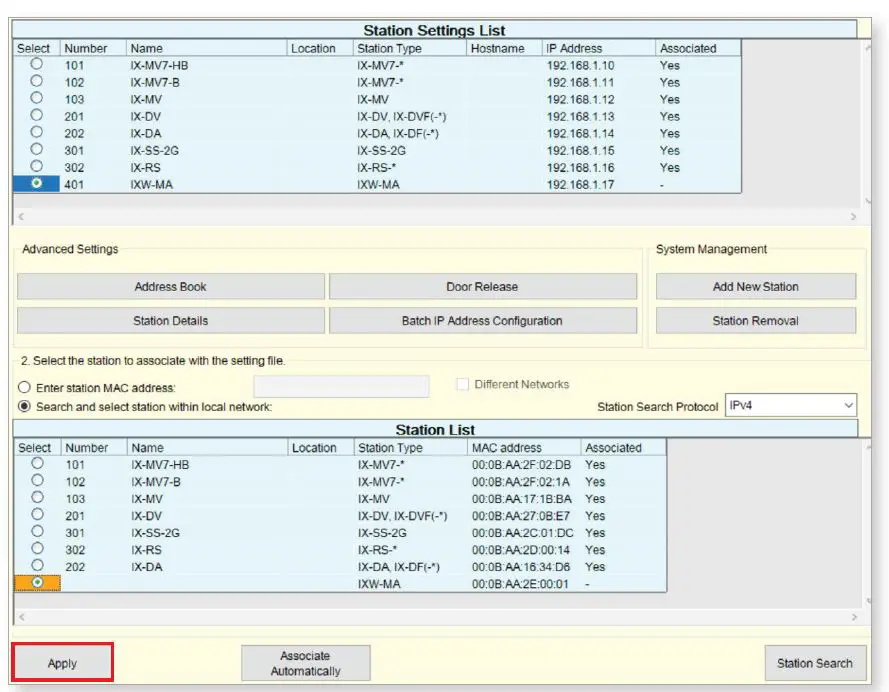
Task: Select Search and select station within local network
Action: 25,407
